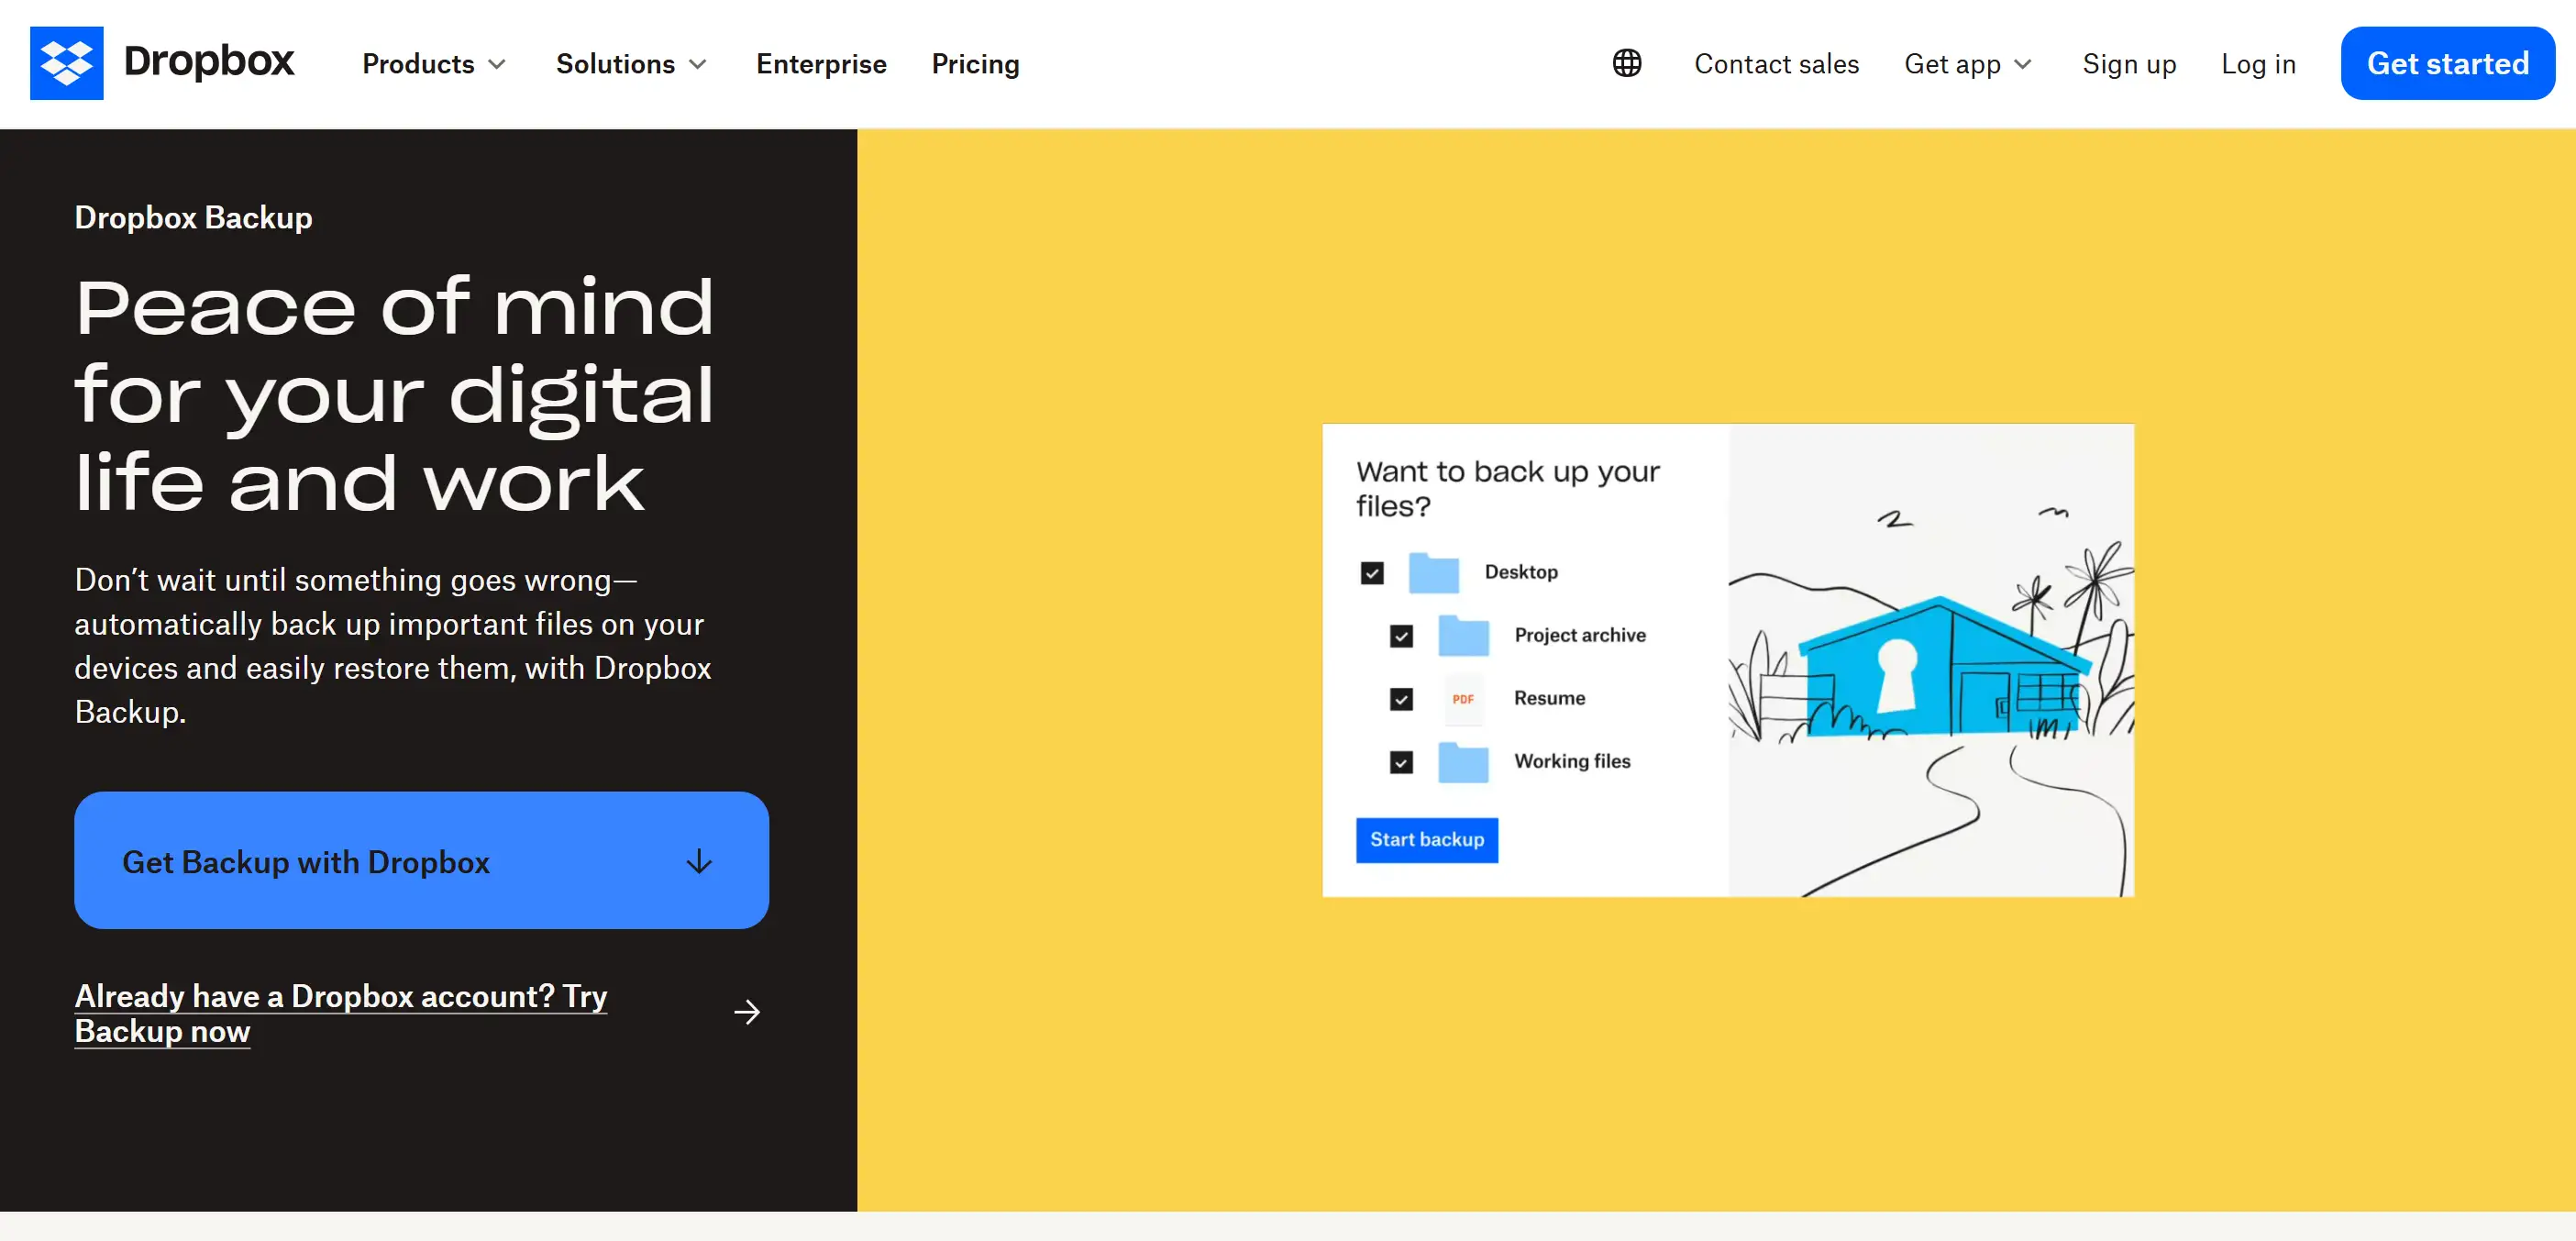Click the 'Working files' label

1572,761
